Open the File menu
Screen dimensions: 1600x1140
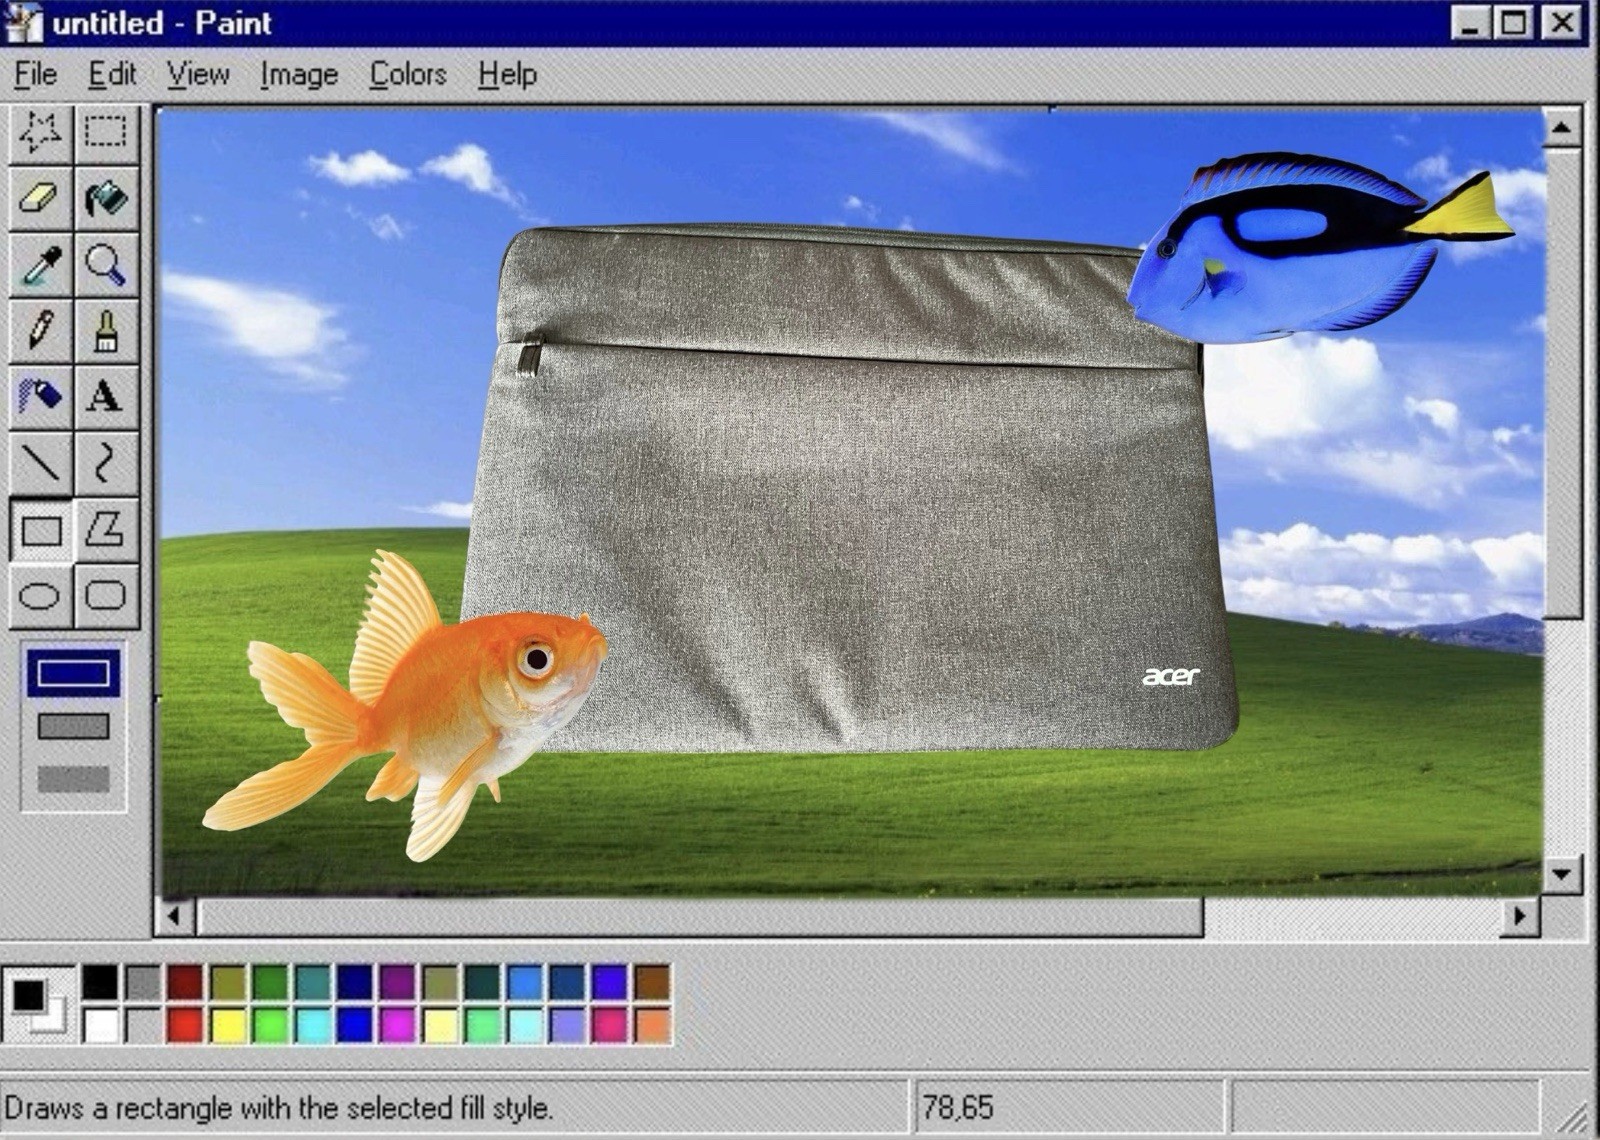pos(36,74)
